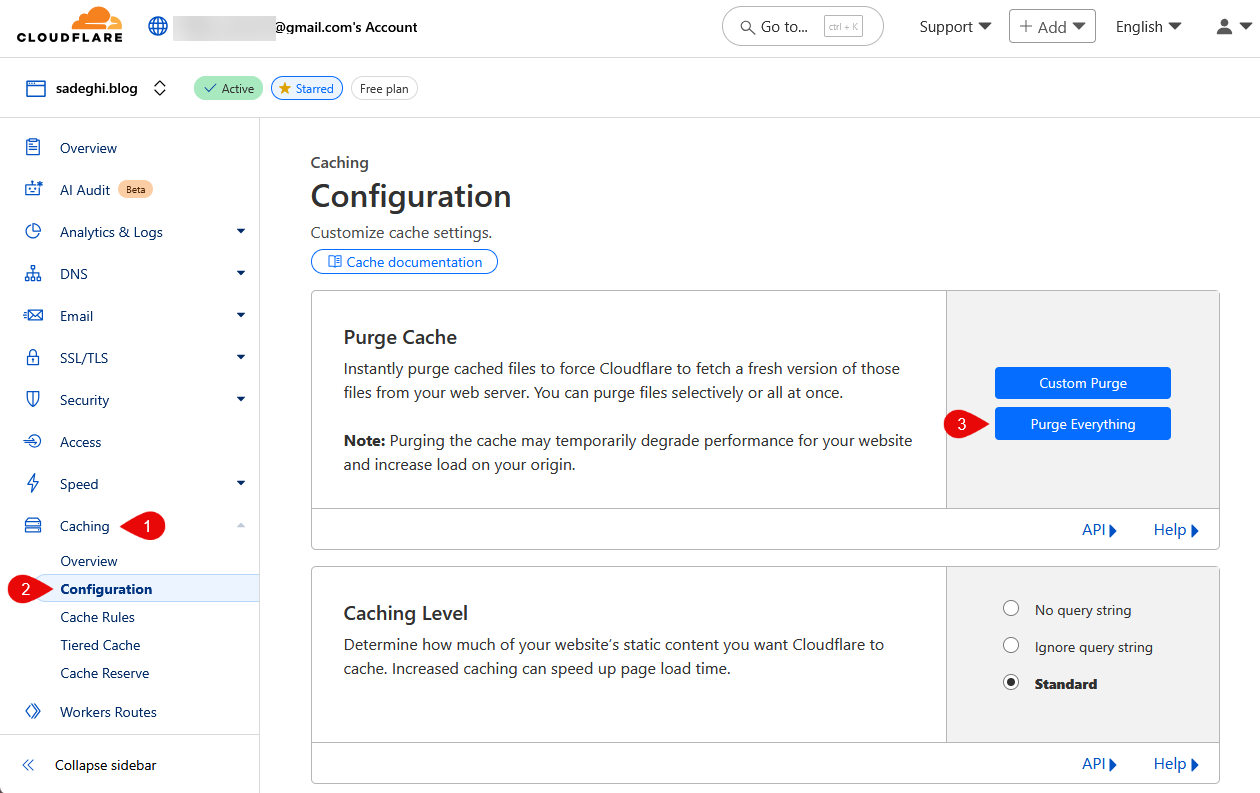Click the gmail.com's Account name
The width and height of the screenshot is (1260, 793).
pos(346,27)
